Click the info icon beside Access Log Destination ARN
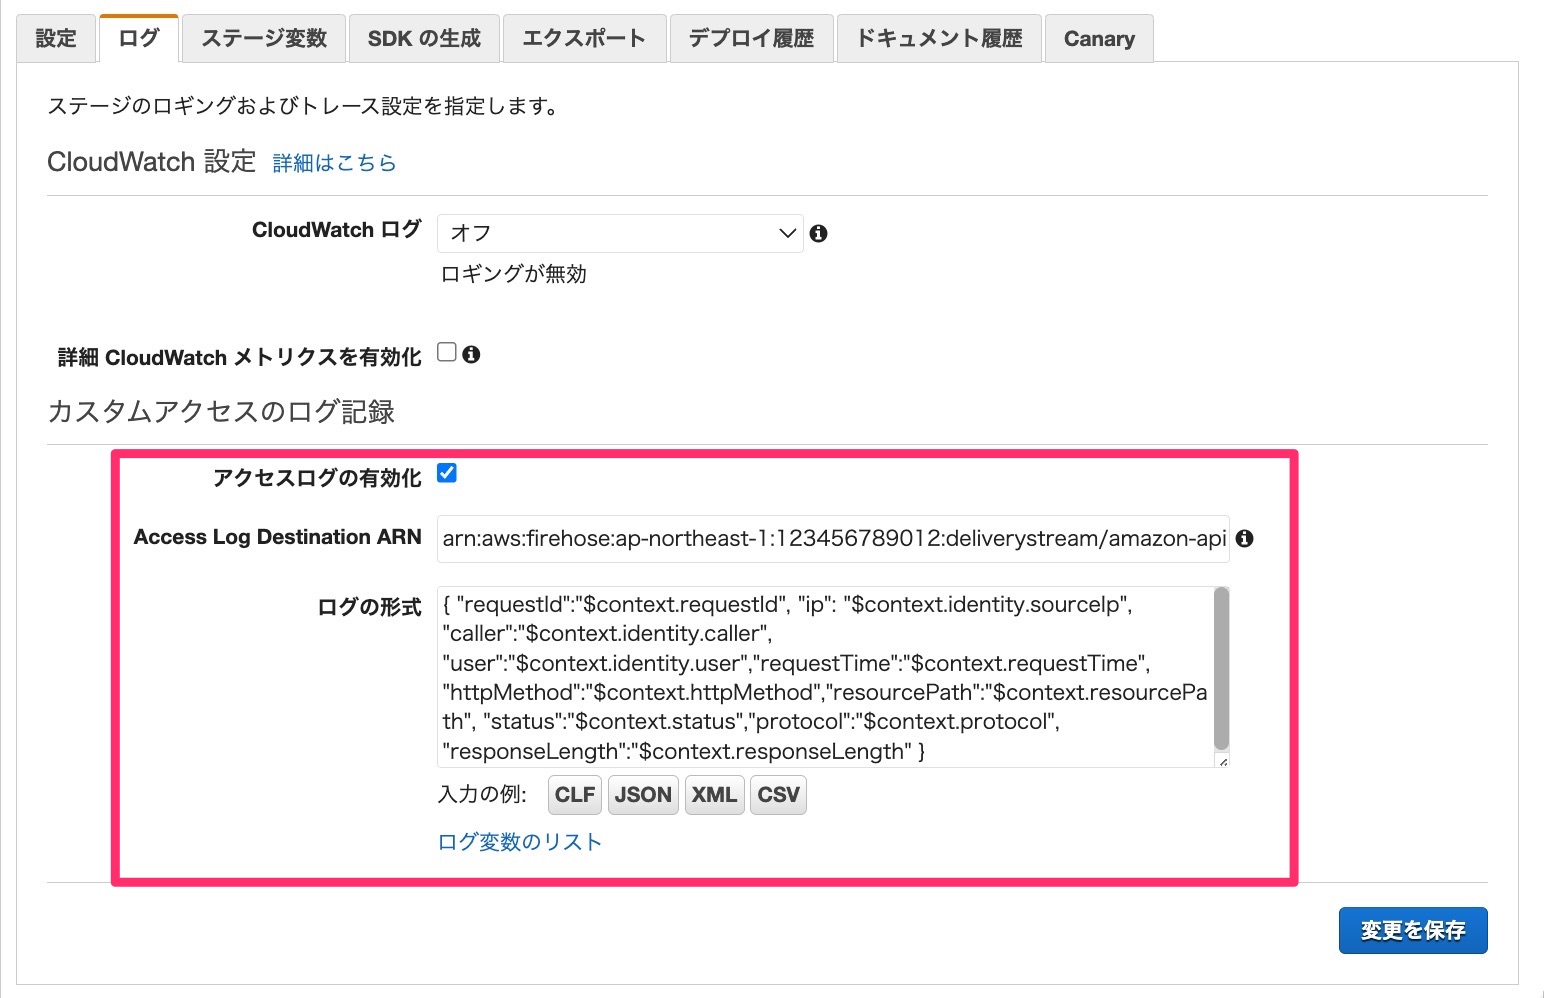This screenshot has width=1544, height=998. (1246, 538)
